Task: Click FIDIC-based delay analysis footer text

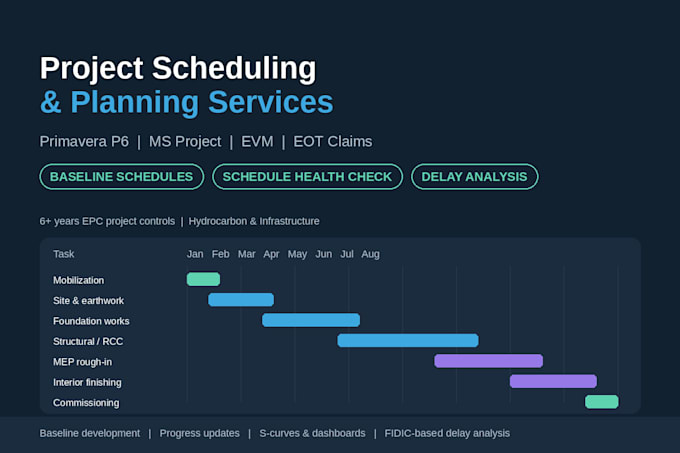Action: [447, 433]
